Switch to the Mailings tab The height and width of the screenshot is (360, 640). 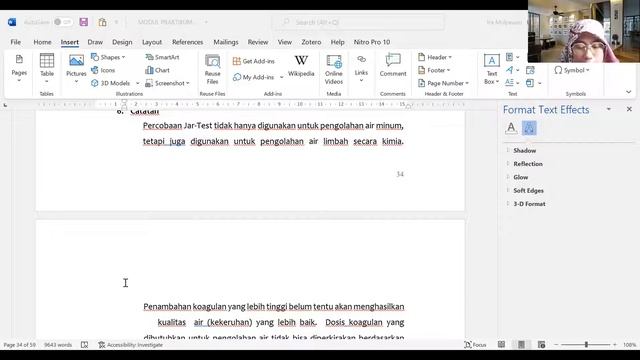pos(226,42)
